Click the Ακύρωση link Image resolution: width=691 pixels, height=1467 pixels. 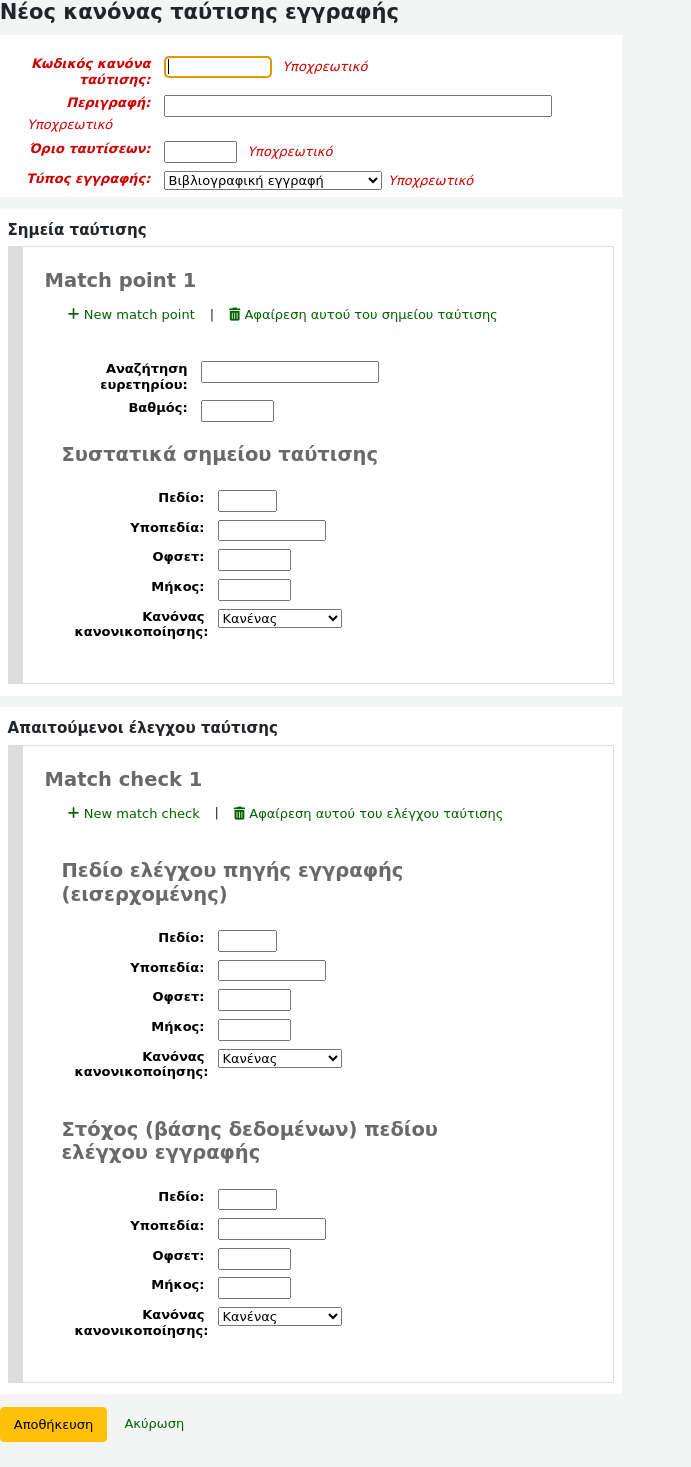coord(154,1423)
